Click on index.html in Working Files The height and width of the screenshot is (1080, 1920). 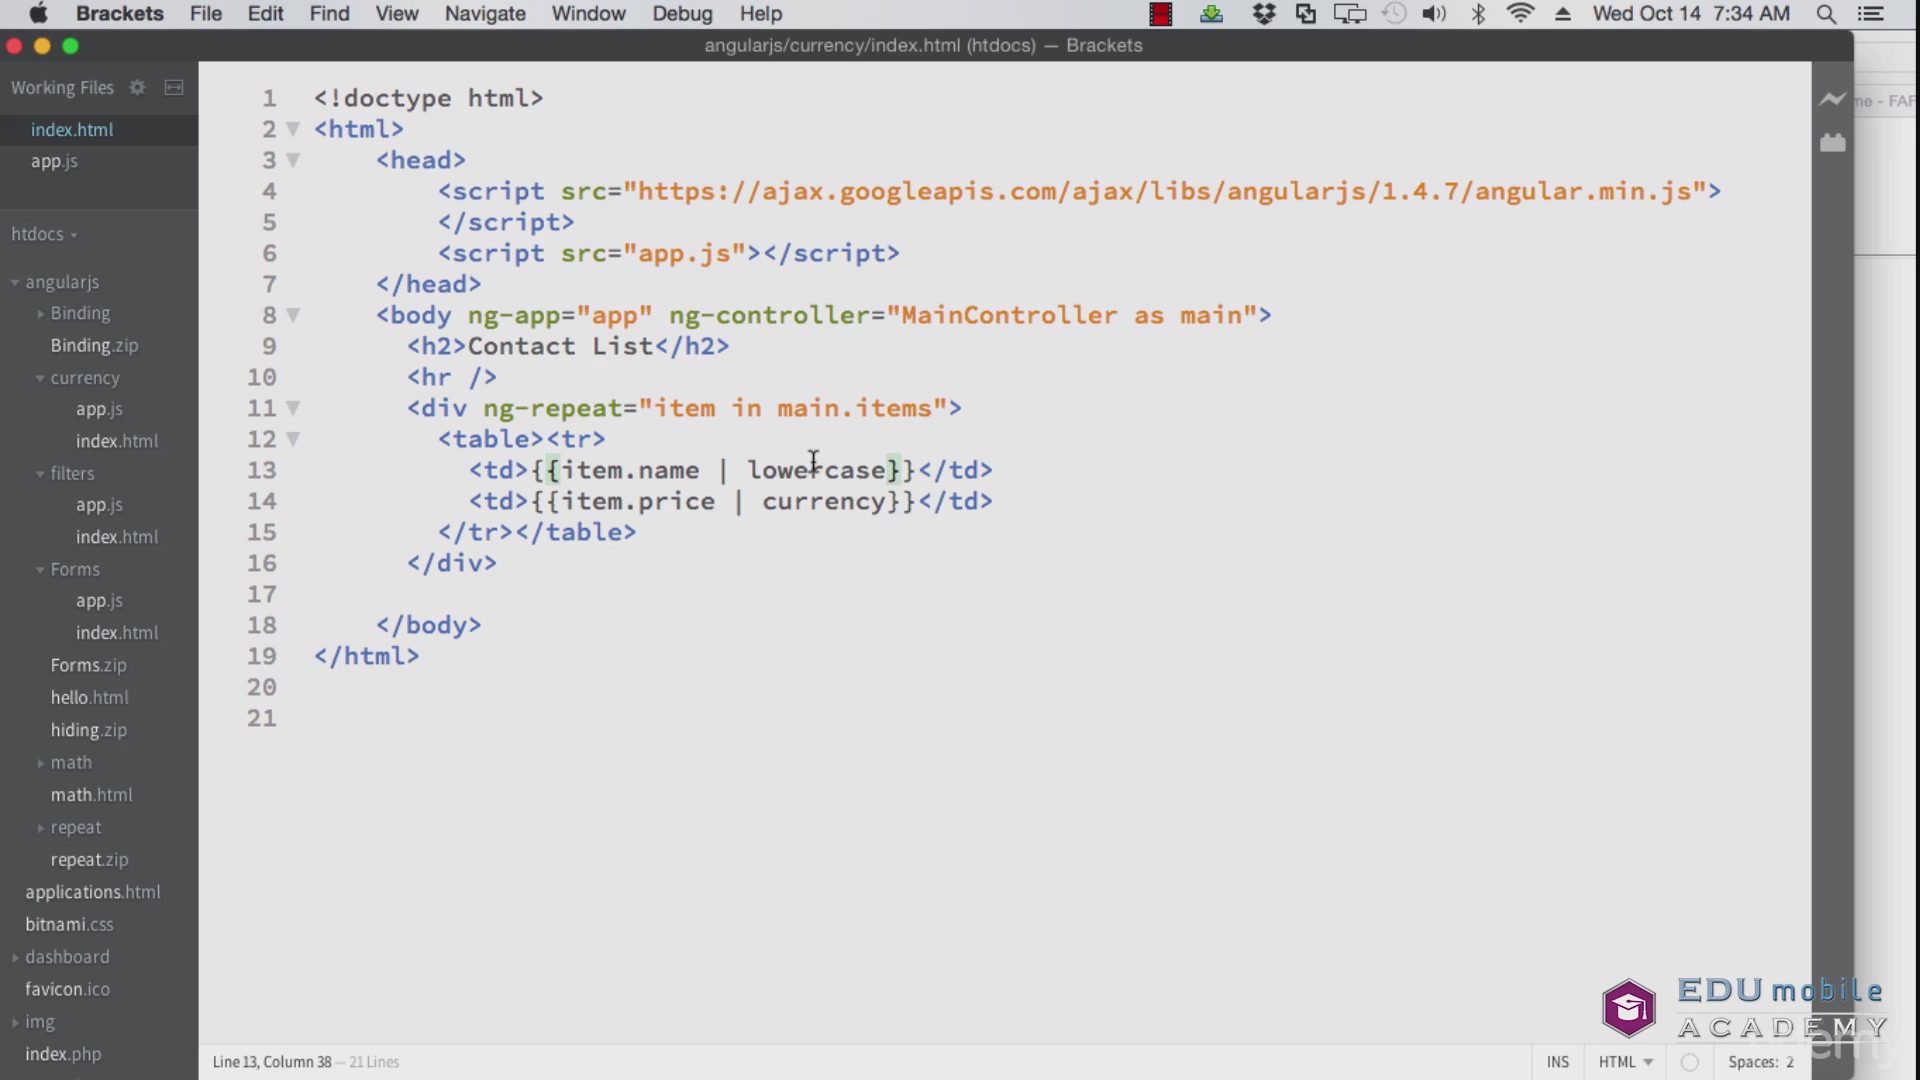coord(71,128)
